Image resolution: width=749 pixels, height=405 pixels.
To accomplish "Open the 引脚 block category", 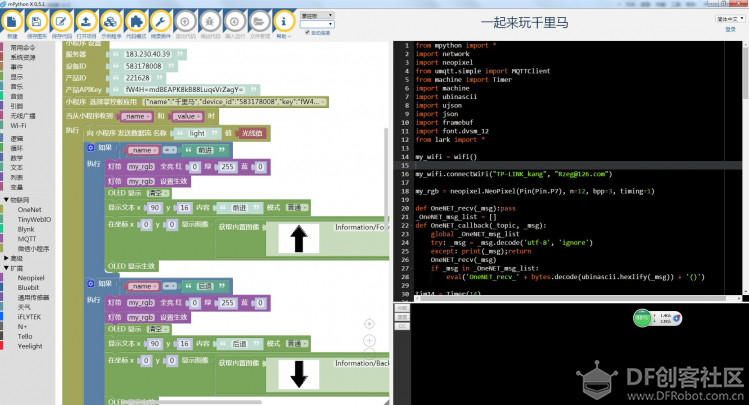I will [16, 106].
